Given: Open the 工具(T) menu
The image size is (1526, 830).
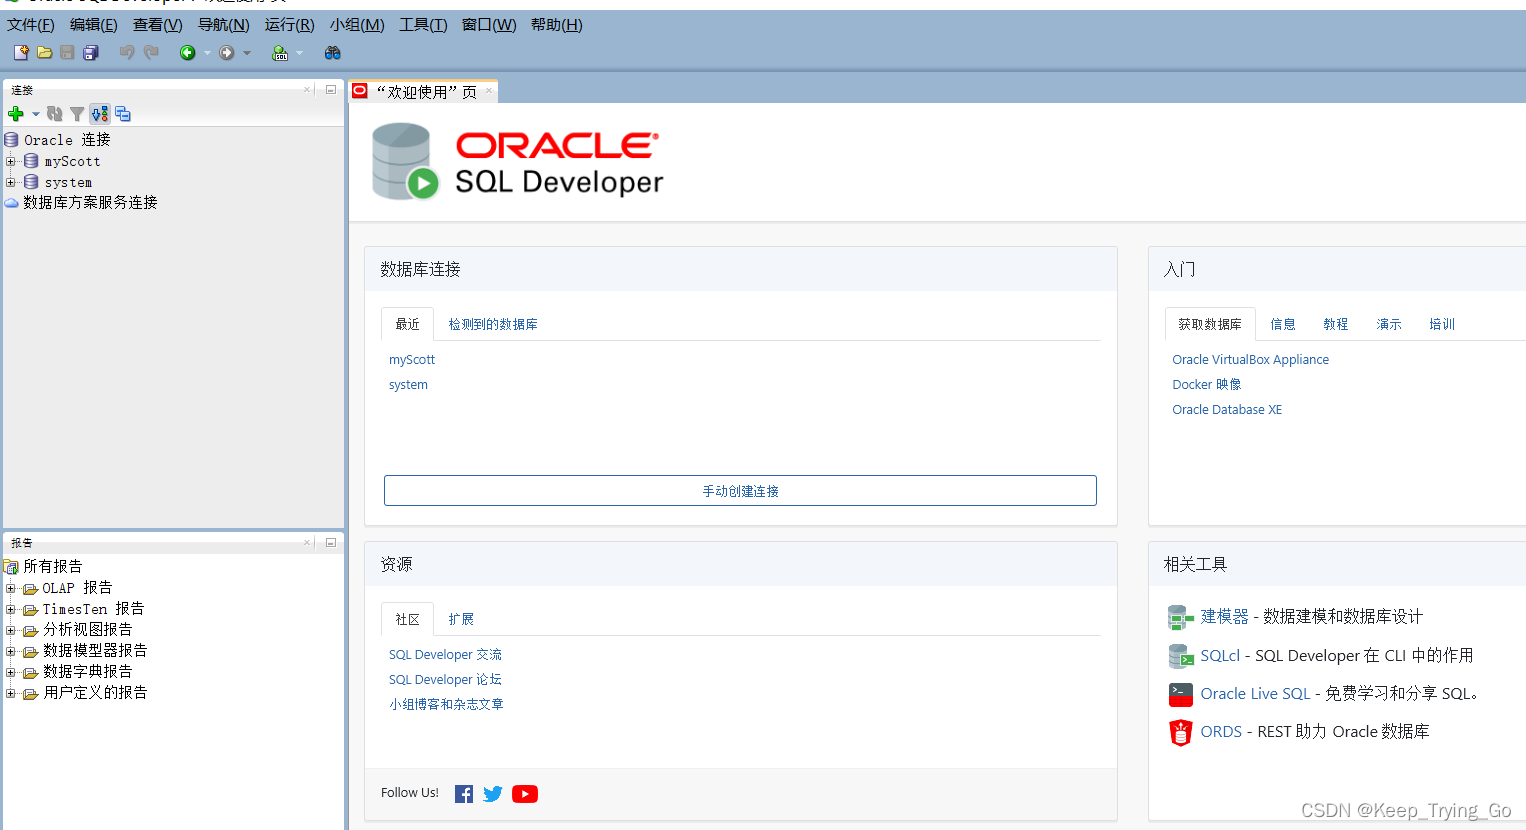Looking at the screenshot, I should click(424, 25).
